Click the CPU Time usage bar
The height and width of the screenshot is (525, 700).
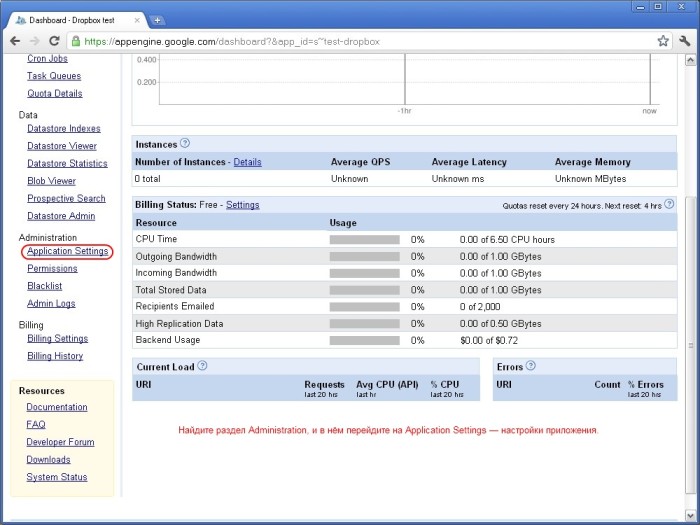(365, 240)
